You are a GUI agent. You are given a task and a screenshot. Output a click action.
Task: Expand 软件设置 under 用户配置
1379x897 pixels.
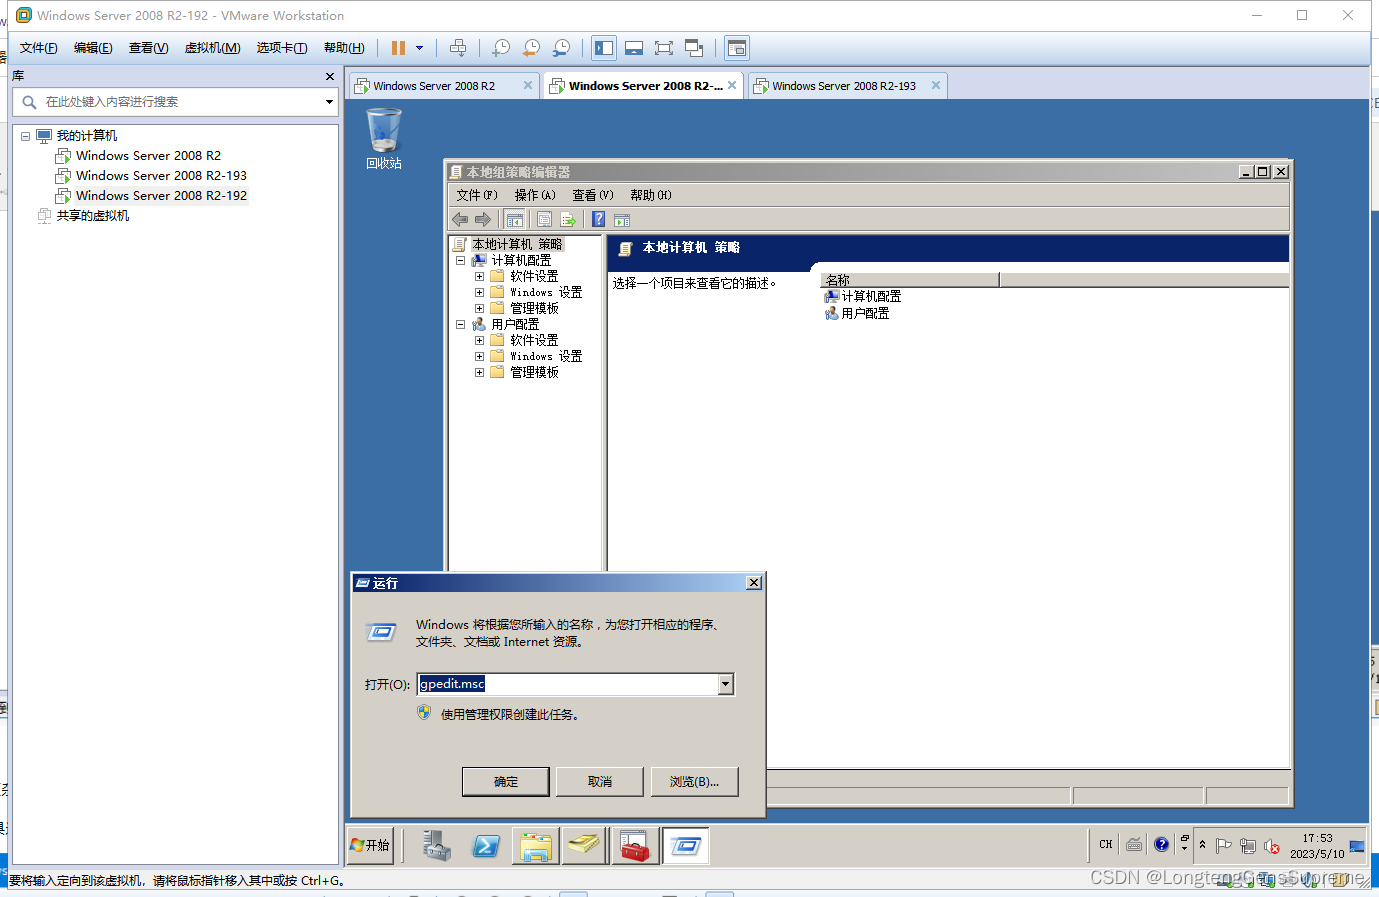click(x=479, y=340)
